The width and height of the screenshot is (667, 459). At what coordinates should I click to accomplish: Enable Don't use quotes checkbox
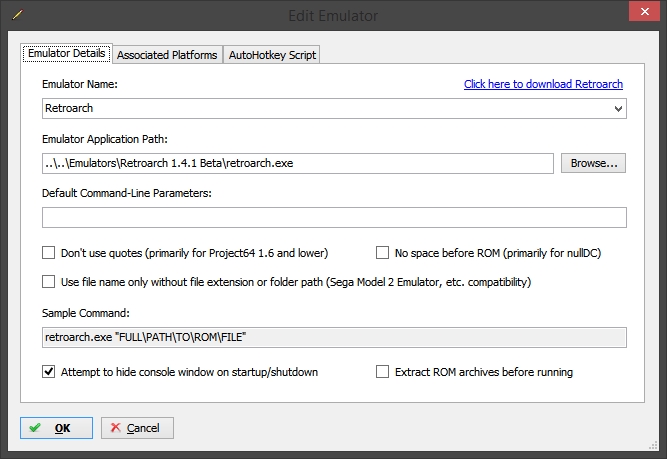(48, 253)
